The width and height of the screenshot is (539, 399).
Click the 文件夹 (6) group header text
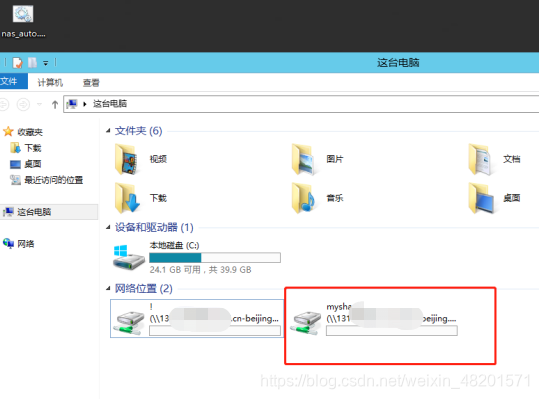tap(139, 131)
